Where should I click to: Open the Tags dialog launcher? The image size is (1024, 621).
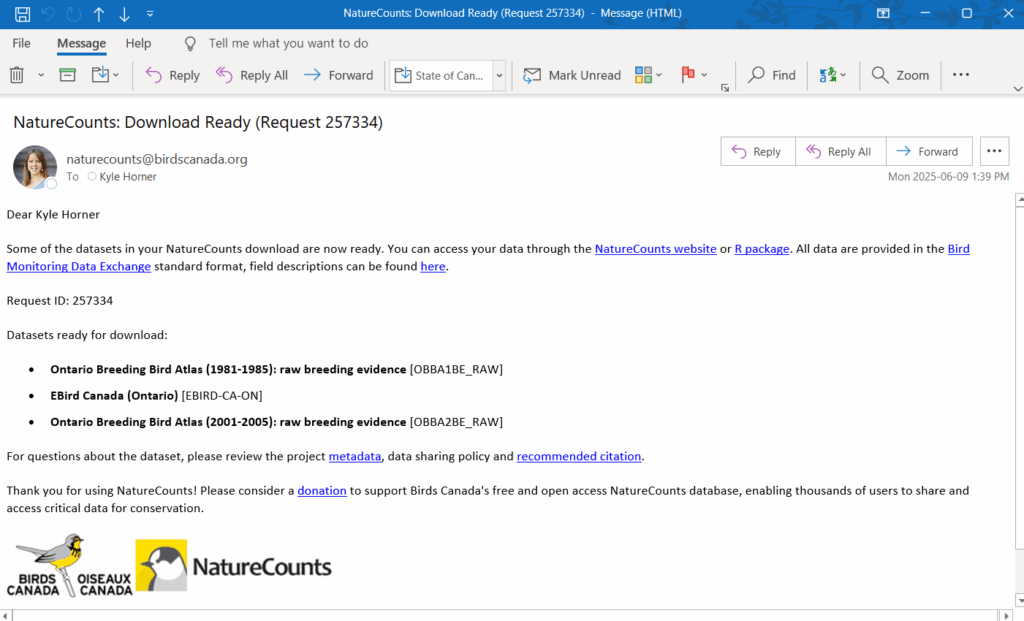point(725,88)
